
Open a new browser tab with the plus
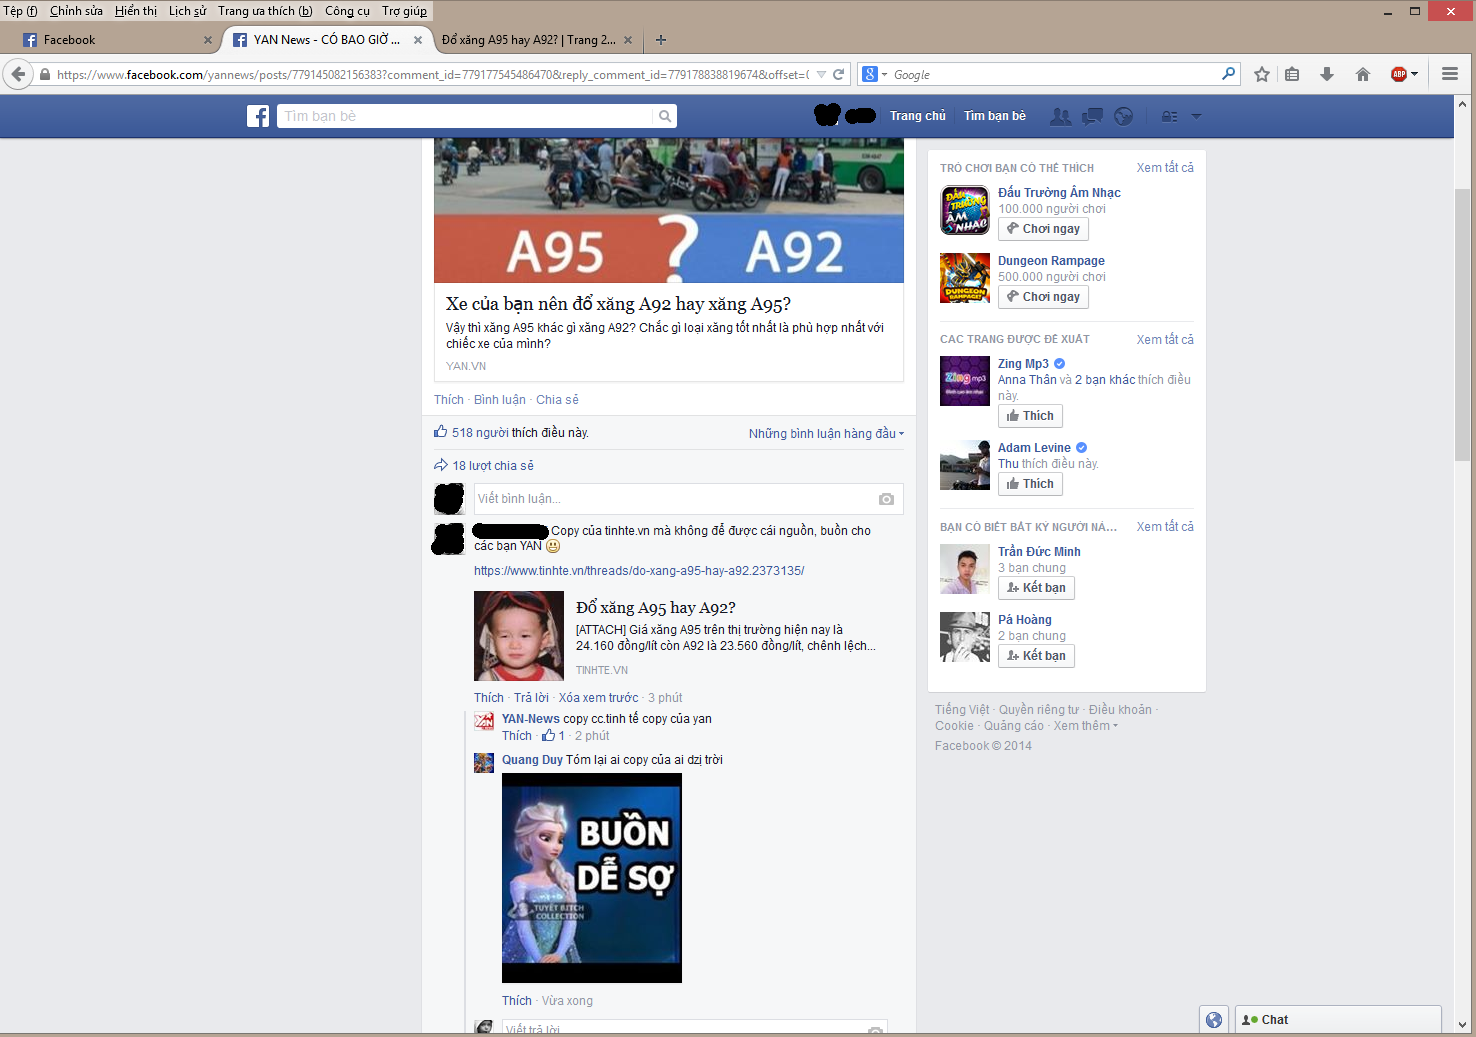click(x=661, y=40)
